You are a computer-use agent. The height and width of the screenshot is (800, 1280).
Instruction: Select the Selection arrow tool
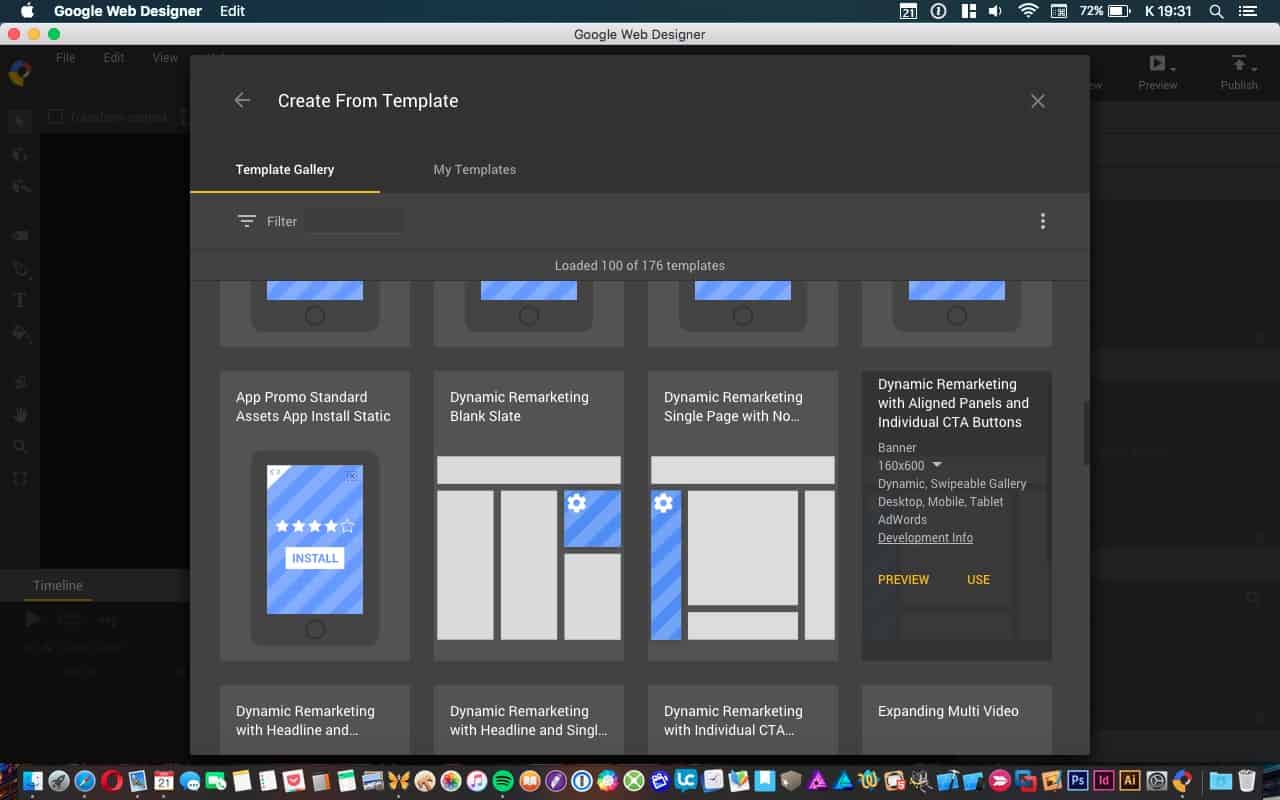(20, 122)
